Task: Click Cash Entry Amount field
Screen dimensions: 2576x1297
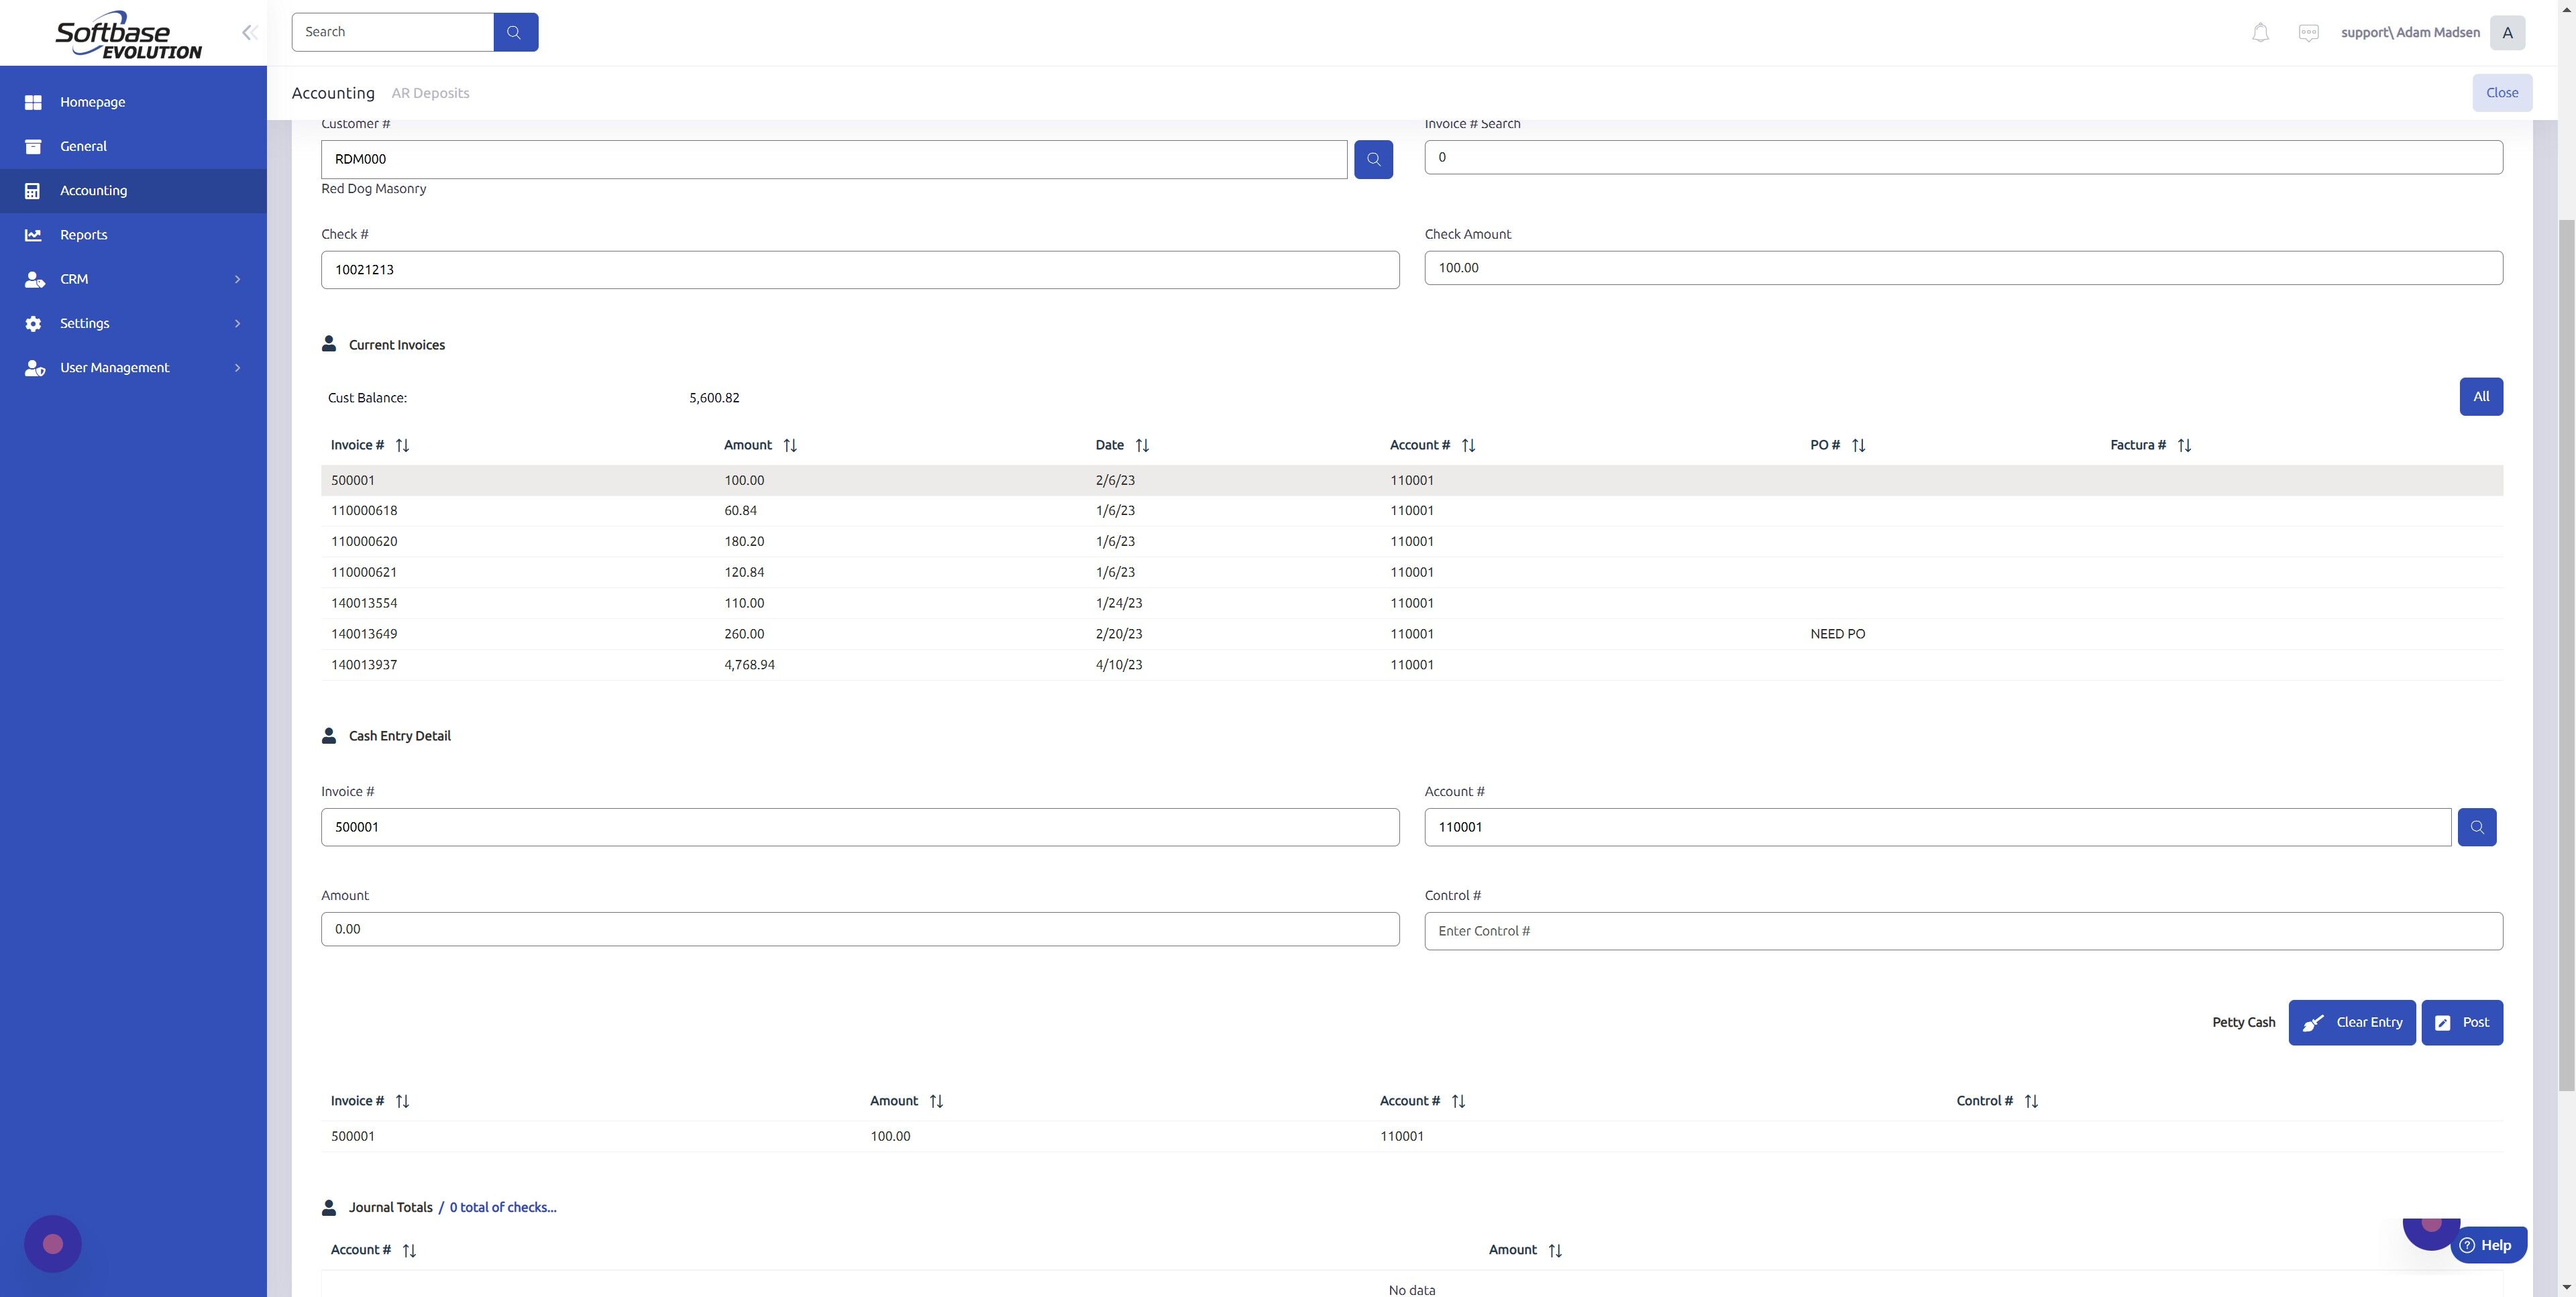Action: point(860,929)
